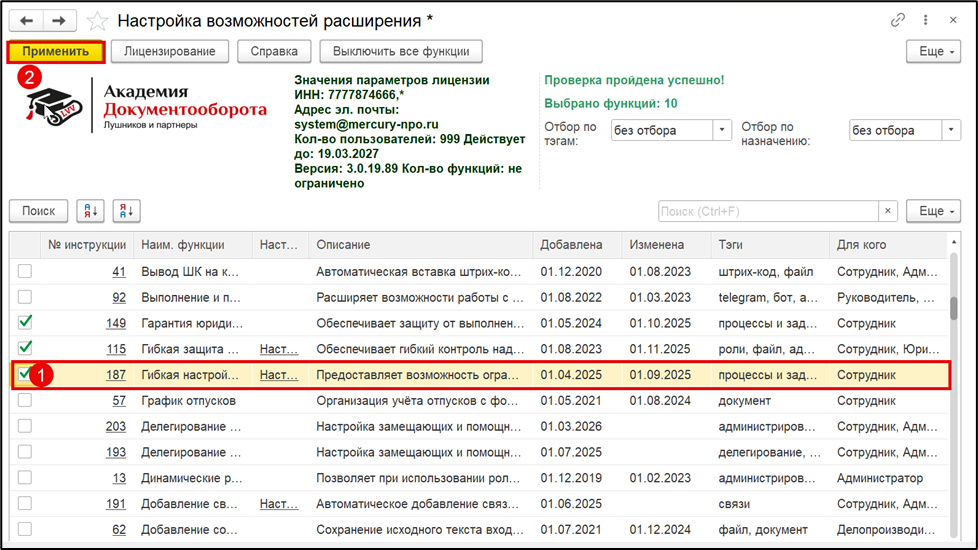This screenshot has height=550, width=978.
Task: Clear the search field with the x
Action: 888,211
